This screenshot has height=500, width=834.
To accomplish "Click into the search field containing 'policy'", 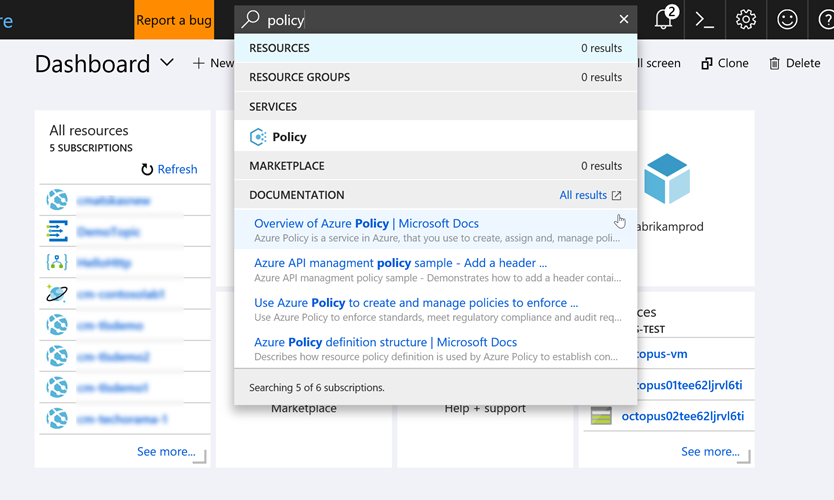I will click(x=436, y=20).
